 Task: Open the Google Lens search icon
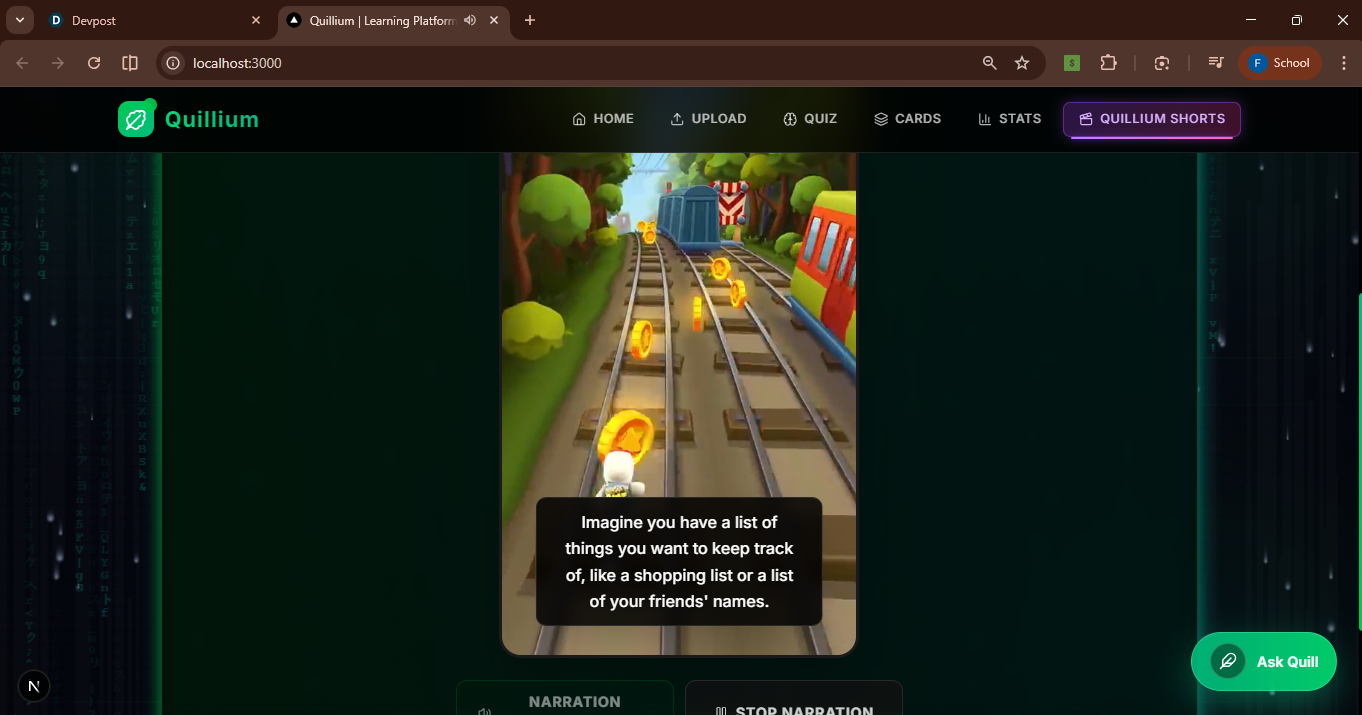click(x=1162, y=63)
